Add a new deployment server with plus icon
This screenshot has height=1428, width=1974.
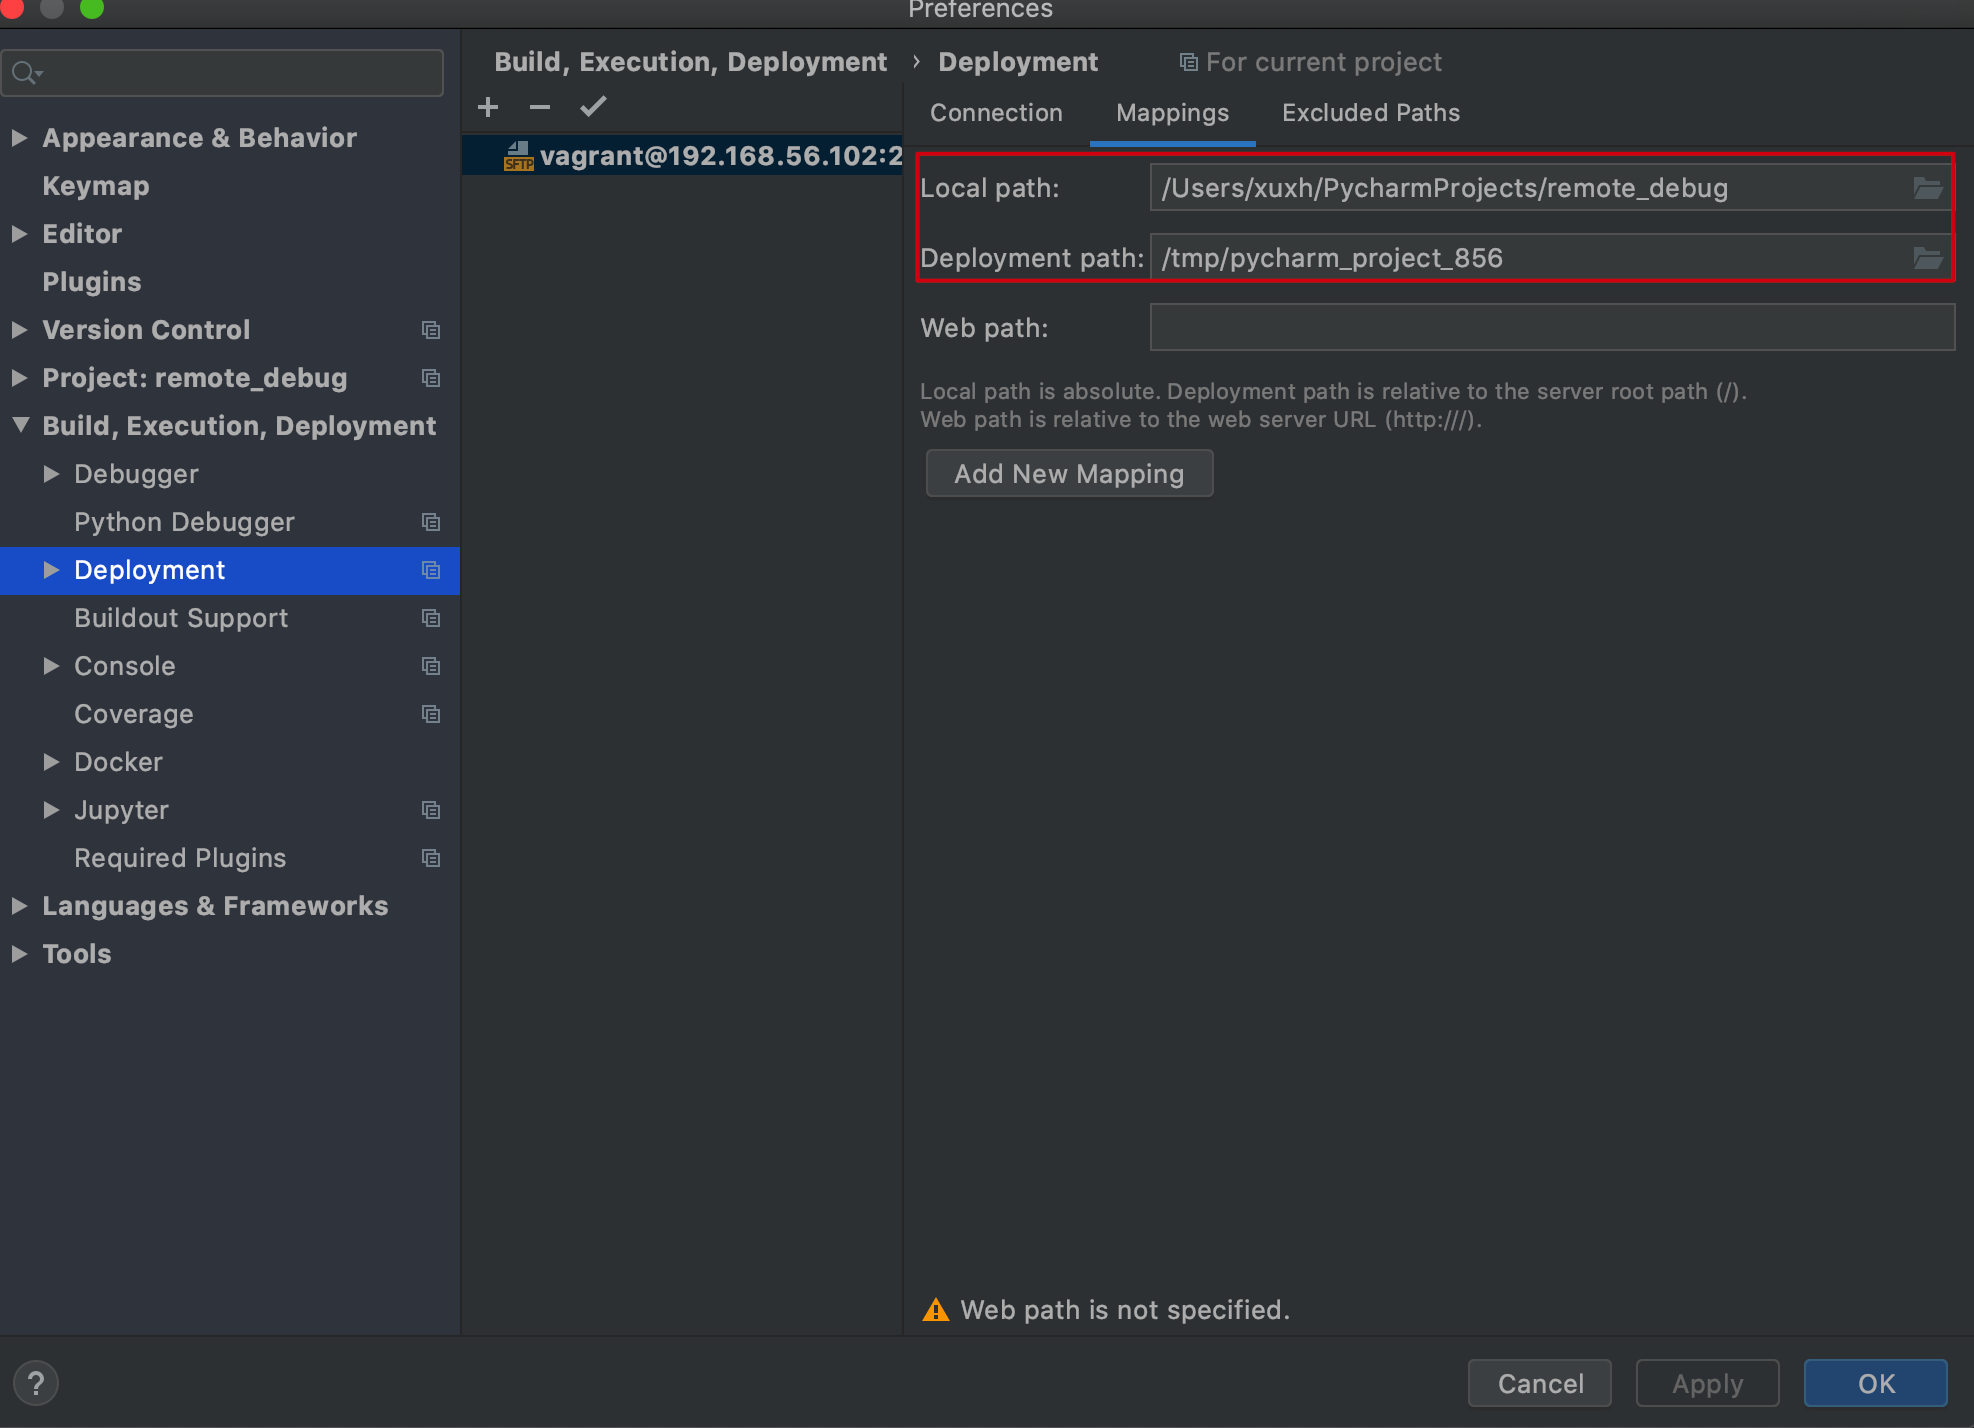(x=488, y=107)
